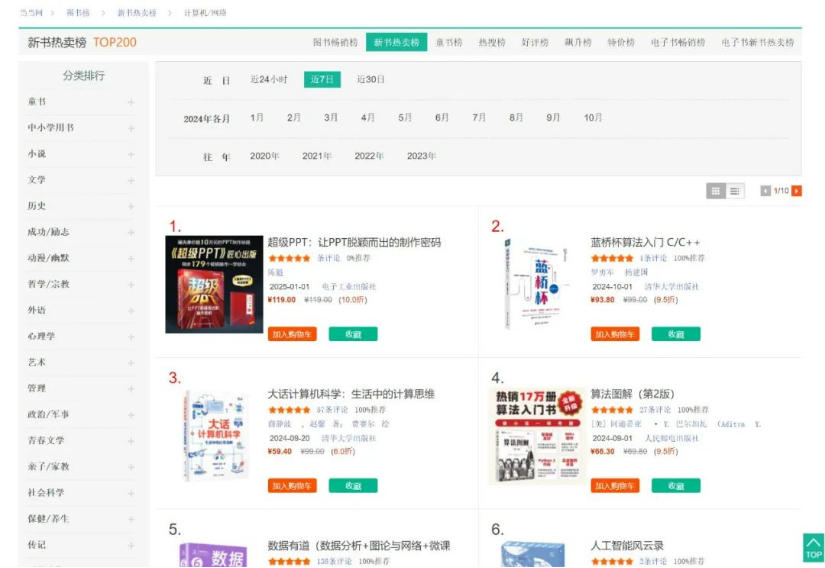Select year 2020年
This screenshot has width=825, height=568.
tap(265, 156)
